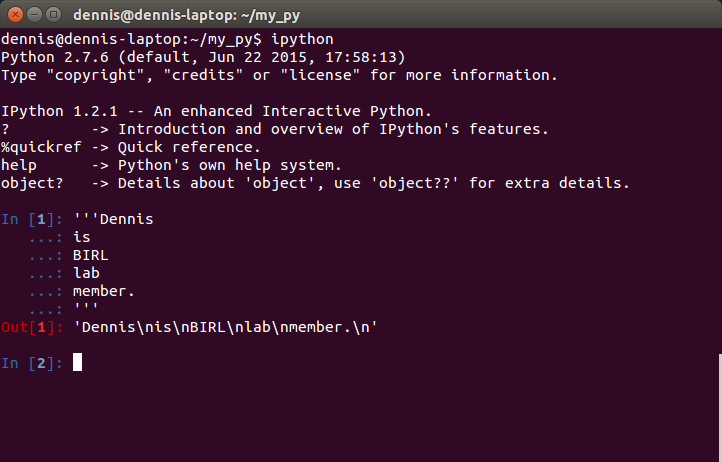The image size is (722, 462).
Task: Click the 'BIRL' continuation line
Action: pos(91,255)
